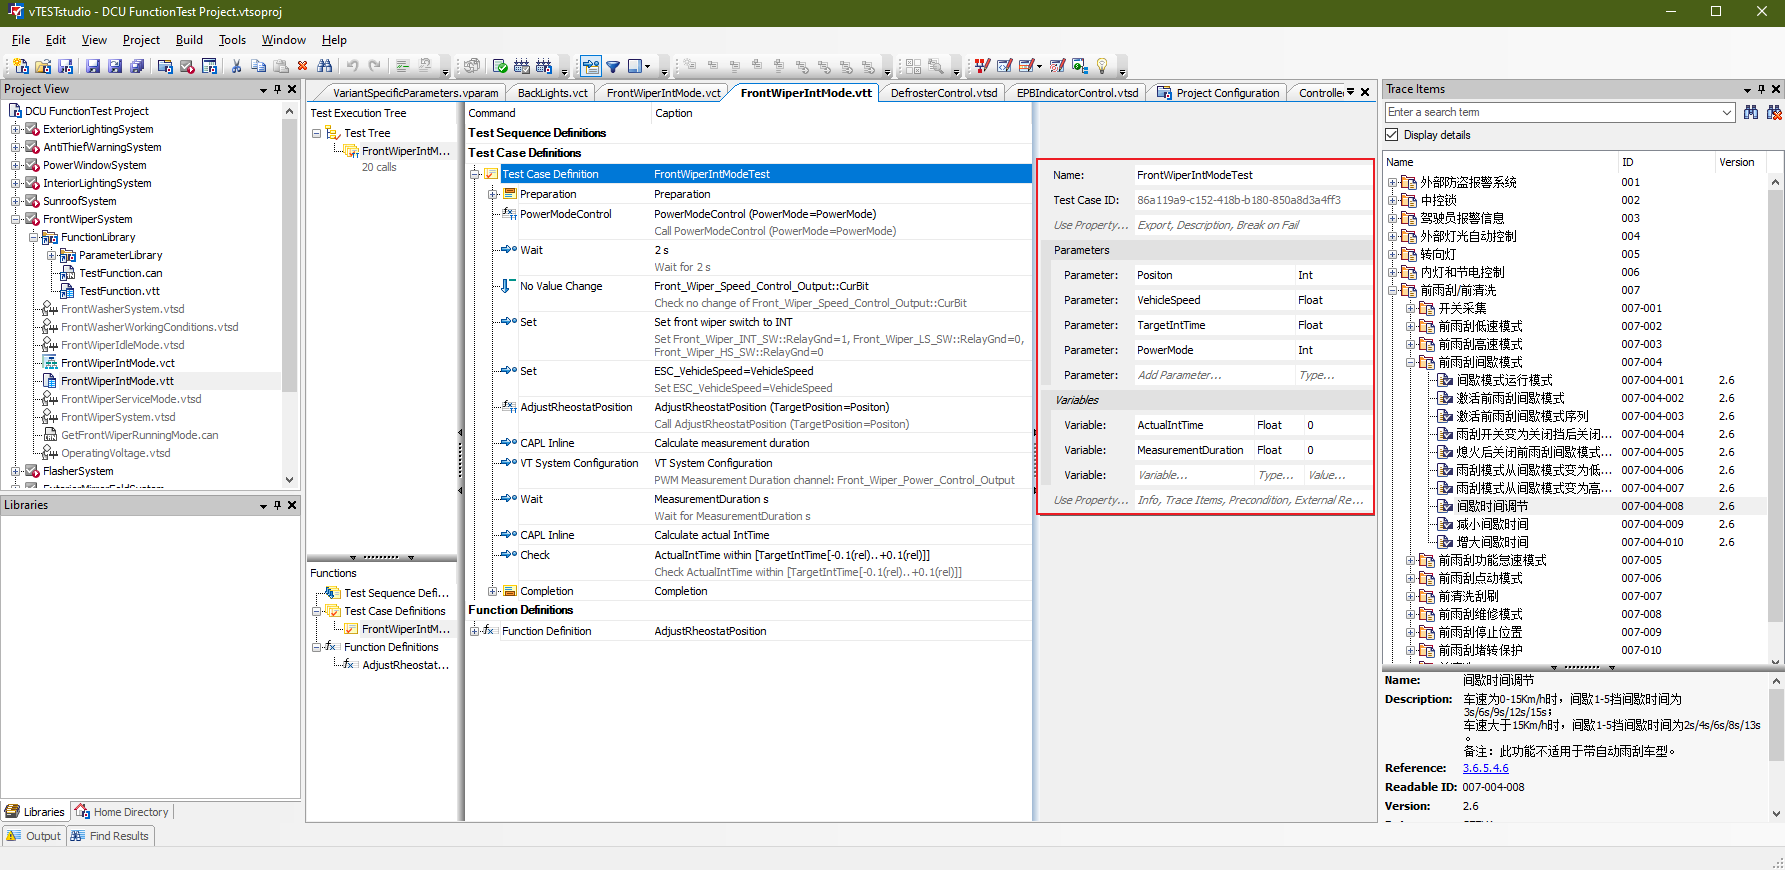Click the red X delete icon
Screen dimensions: 1785x870
pos(303,66)
